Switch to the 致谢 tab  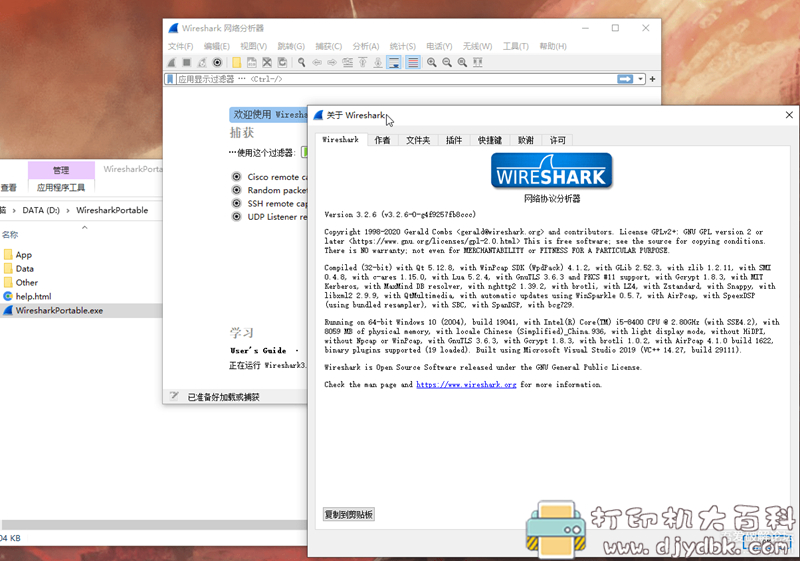click(526, 140)
